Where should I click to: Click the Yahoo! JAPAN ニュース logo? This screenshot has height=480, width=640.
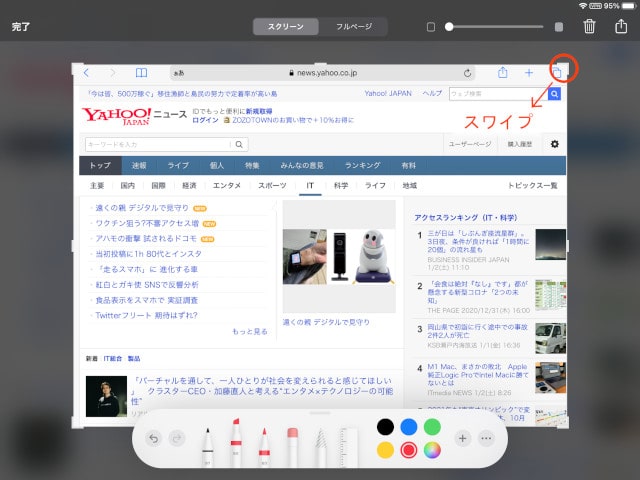pyautogui.click(x=134, y=116)
